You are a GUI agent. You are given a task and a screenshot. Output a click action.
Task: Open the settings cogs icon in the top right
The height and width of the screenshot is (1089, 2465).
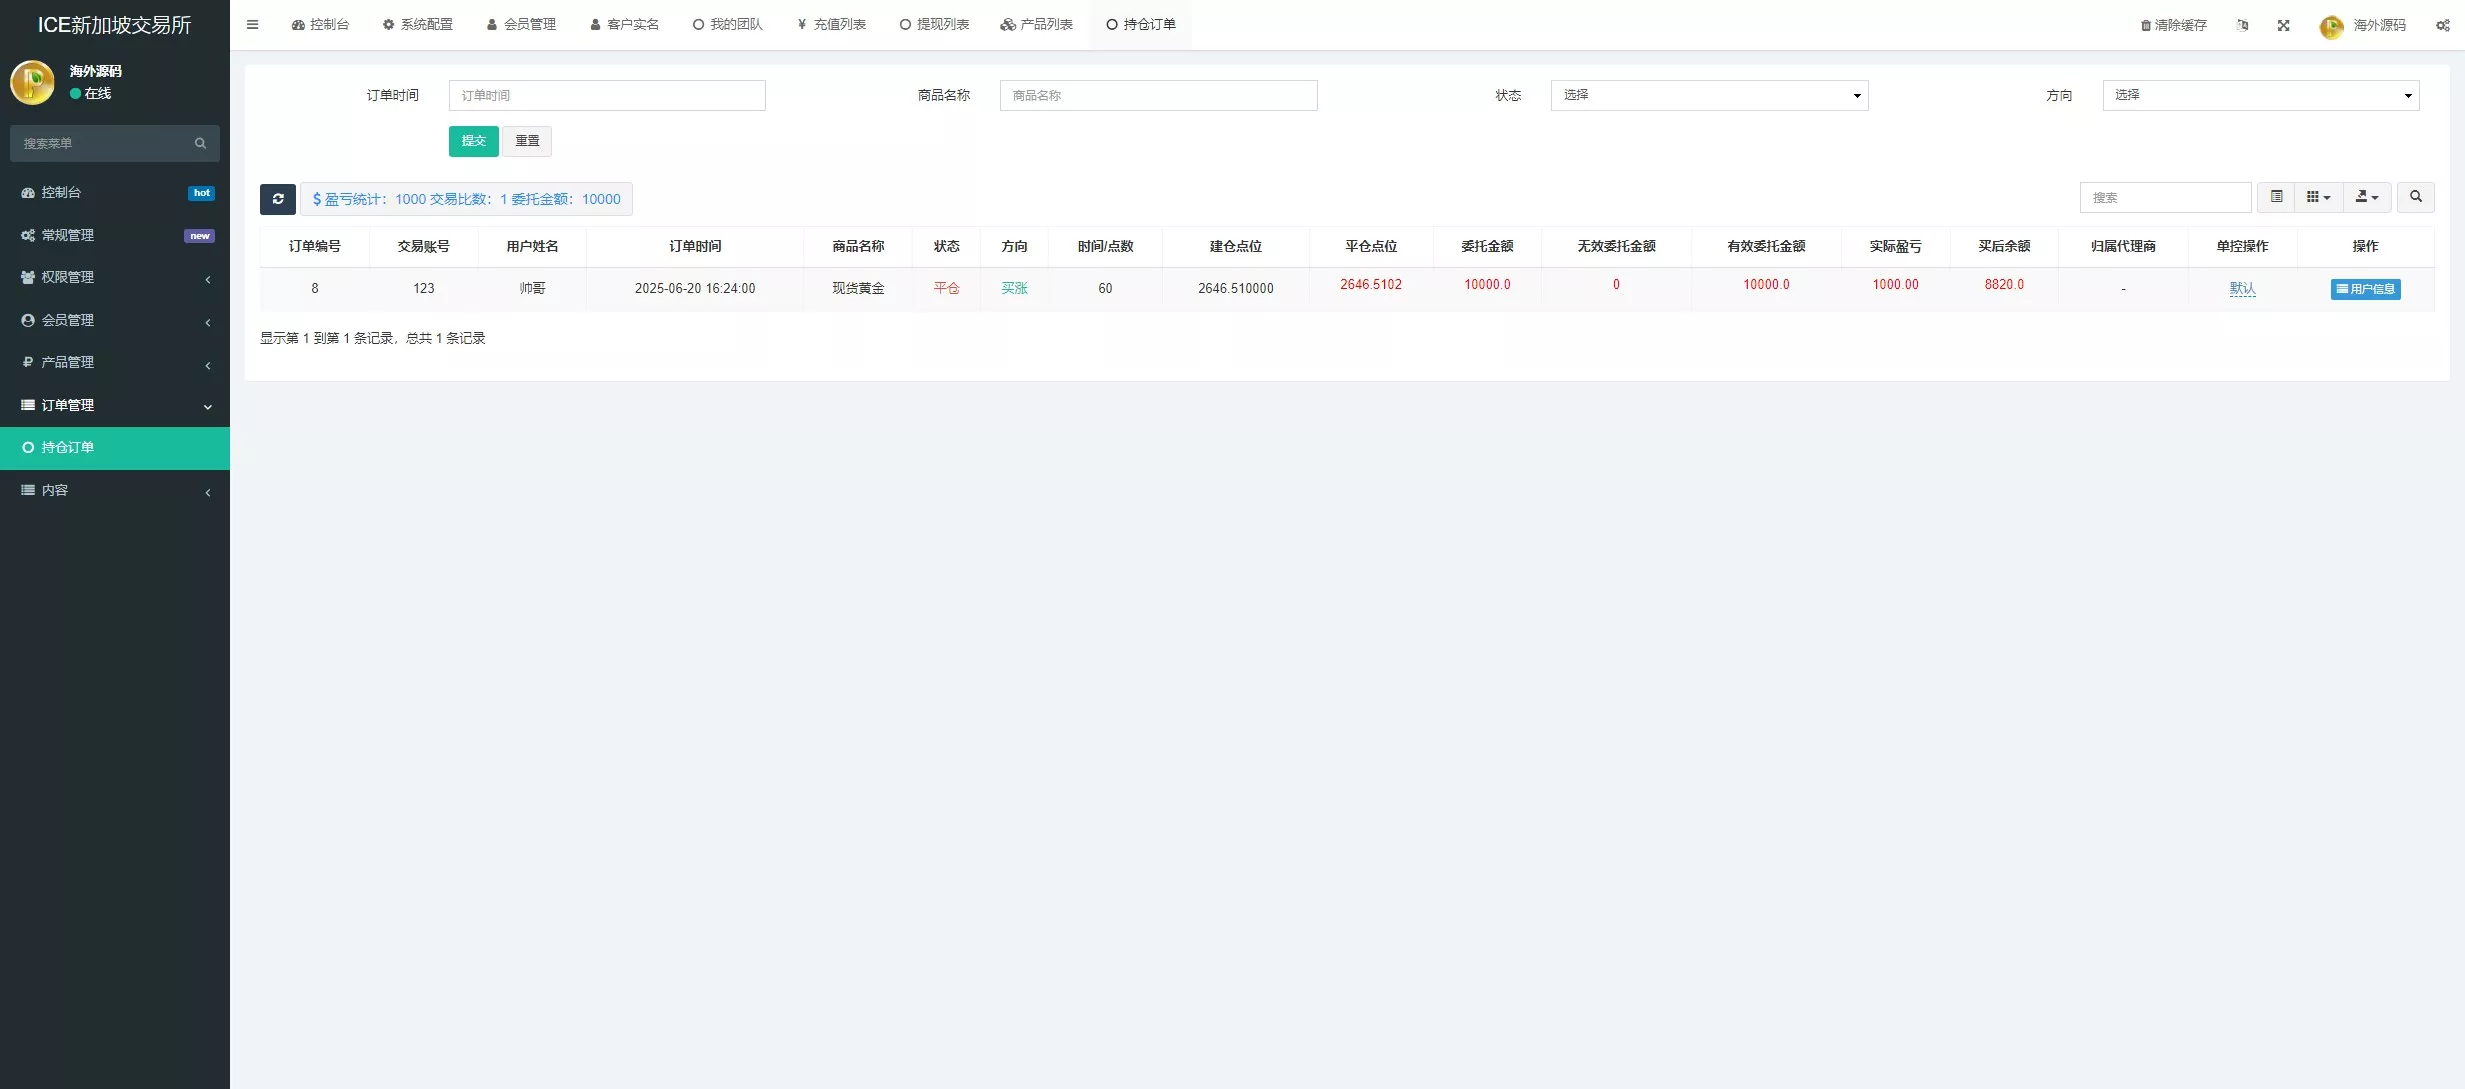pyautogui.click(x=2443, y=25)
